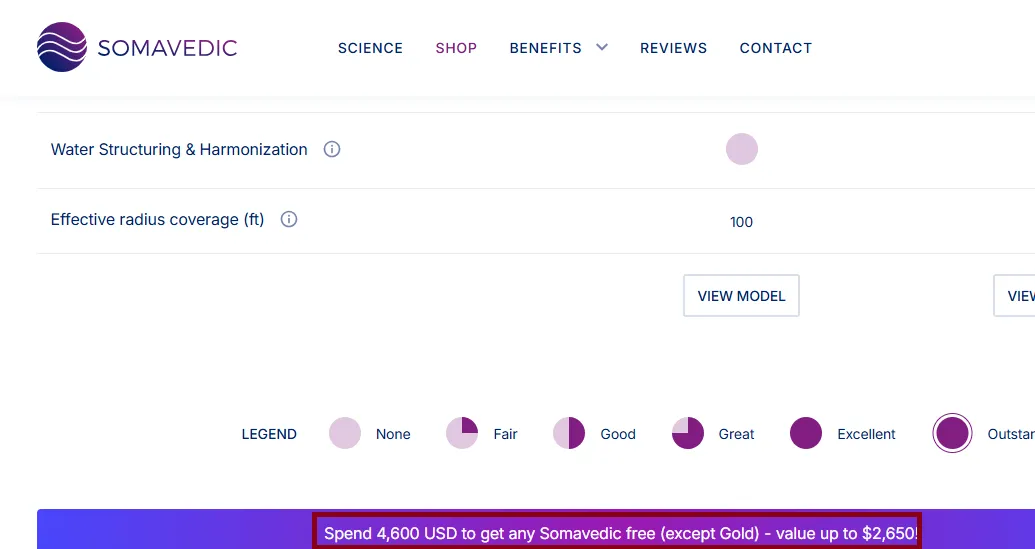This screenshot has width=1035, height=549.
Task: Navigate to Reviews
Action: tap(673, 48)
